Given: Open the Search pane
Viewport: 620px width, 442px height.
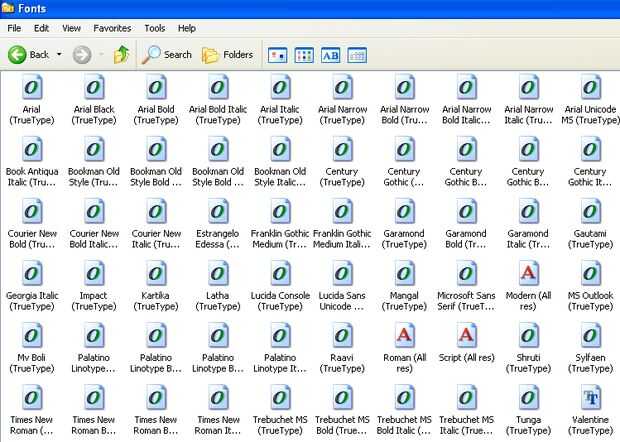Looking at the screenshot, I should 167,55.
